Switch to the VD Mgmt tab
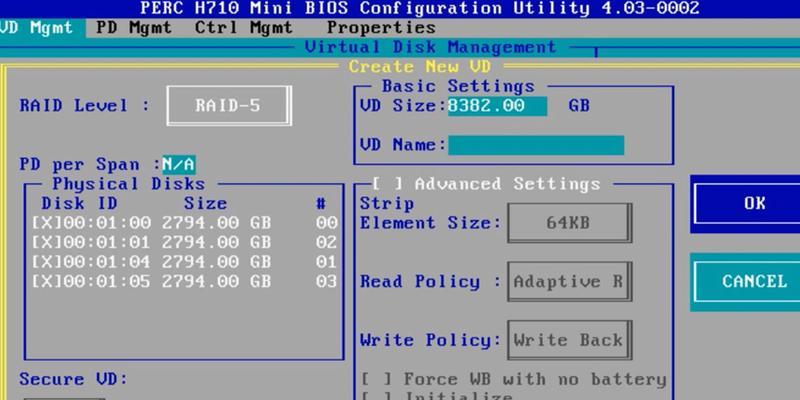 42,28
